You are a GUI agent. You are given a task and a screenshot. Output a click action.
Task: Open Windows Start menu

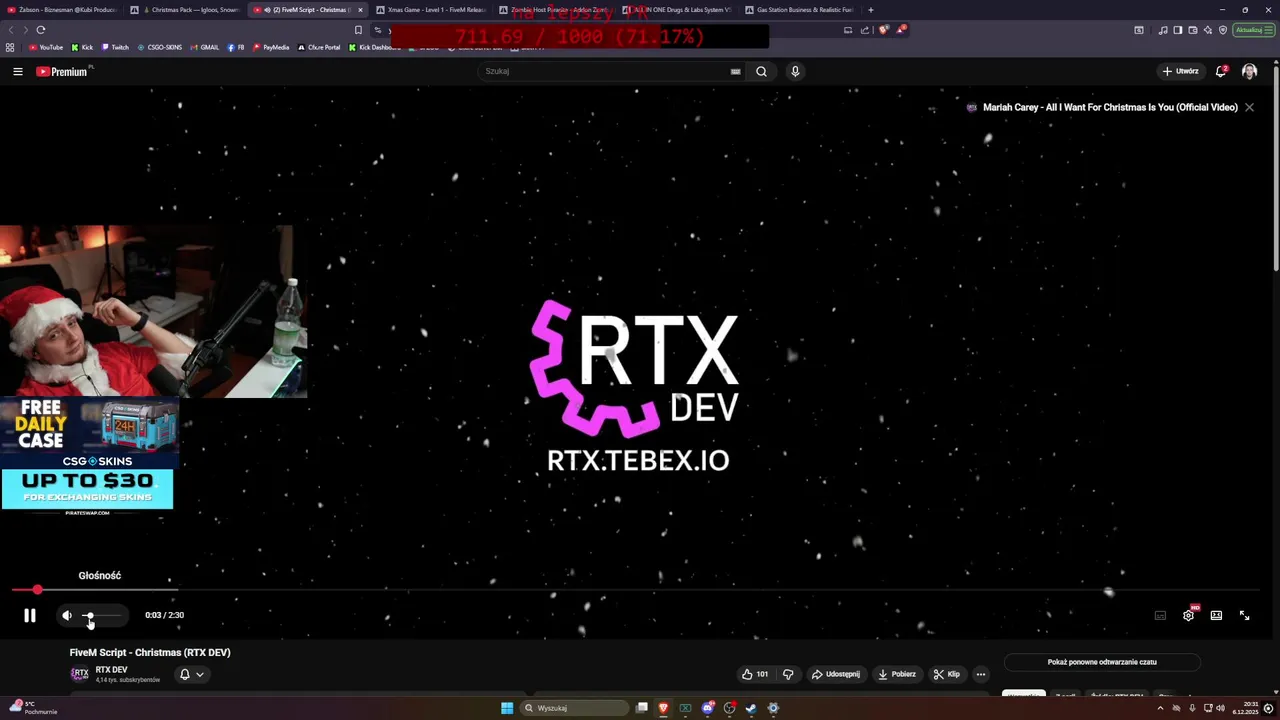(x=507, y=708)
